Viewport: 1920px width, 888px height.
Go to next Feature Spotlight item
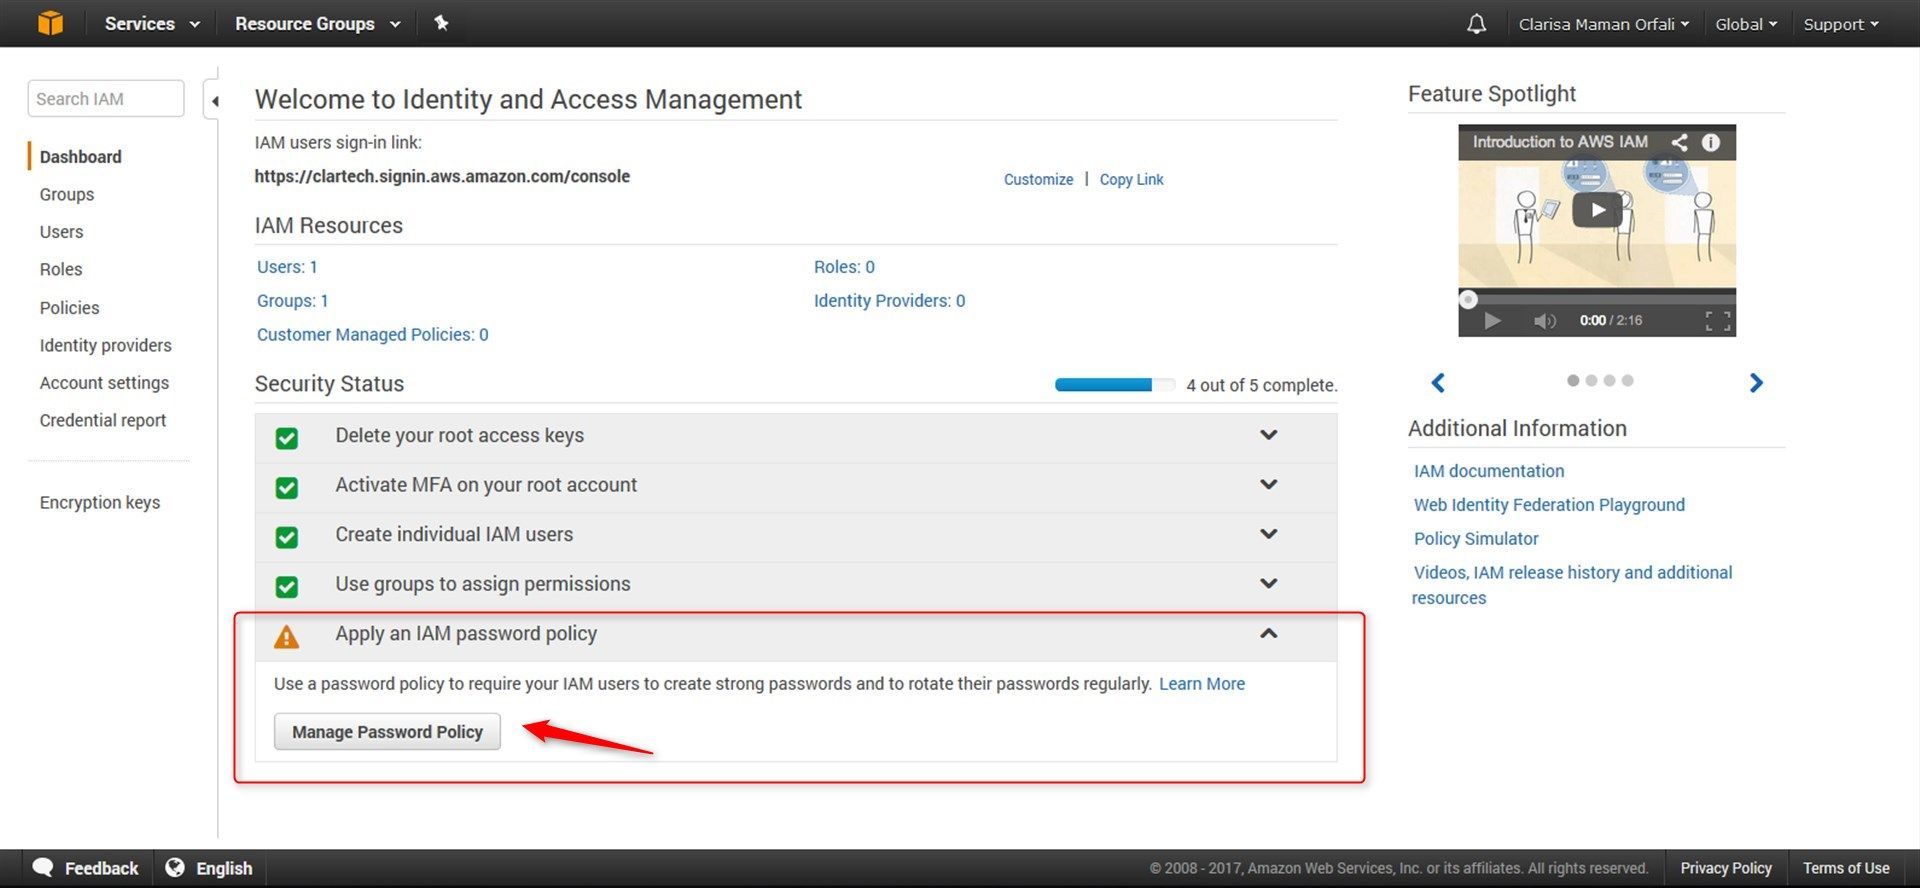(1756, 382)
